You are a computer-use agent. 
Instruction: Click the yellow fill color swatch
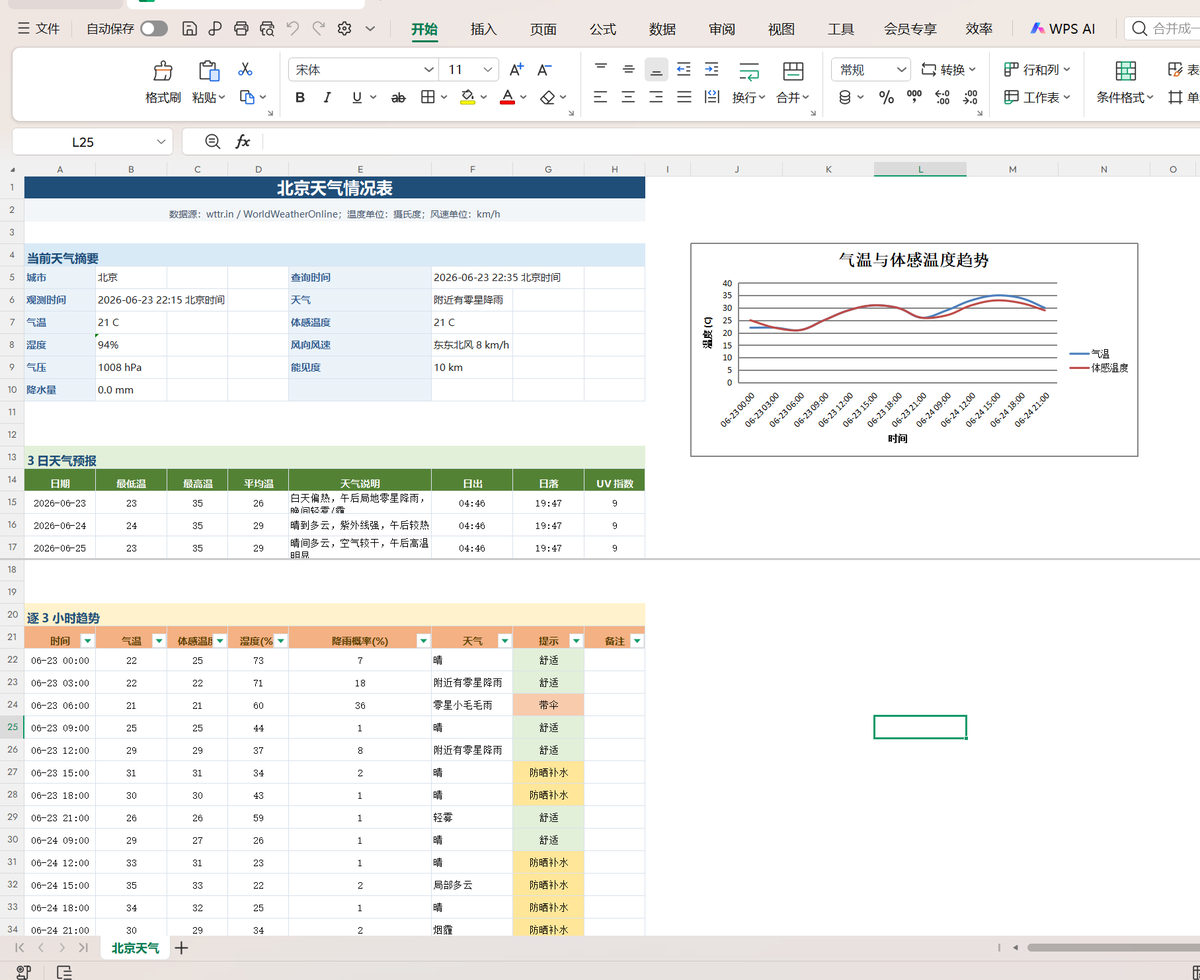pos(467,98)
